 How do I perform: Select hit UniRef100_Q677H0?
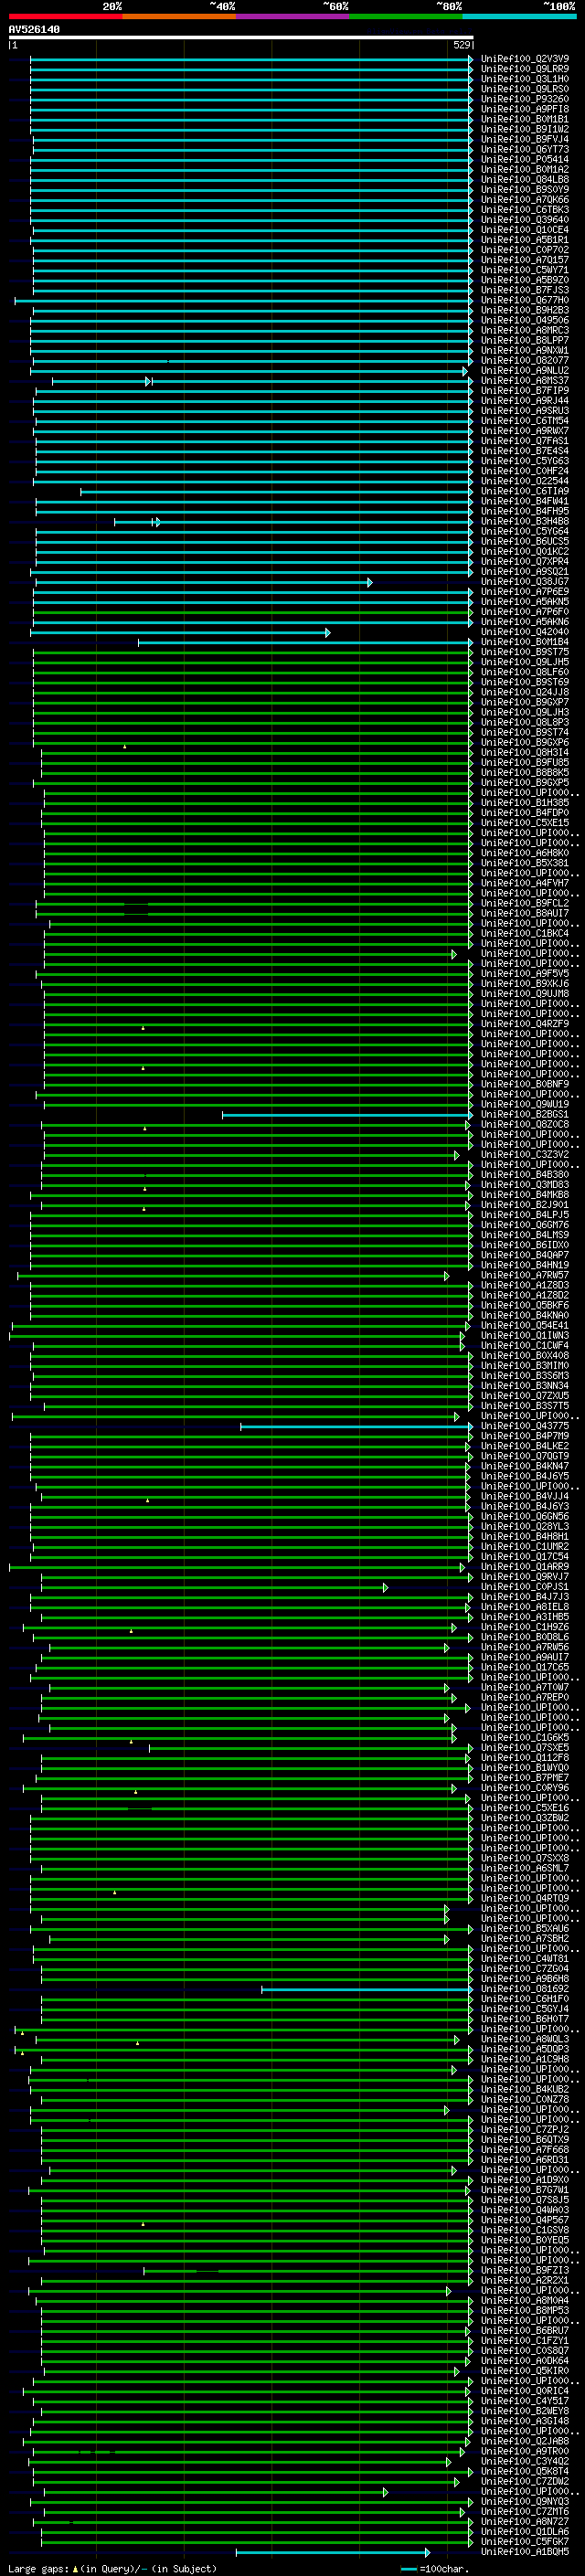pyautogui.click(x=525, y=300)
